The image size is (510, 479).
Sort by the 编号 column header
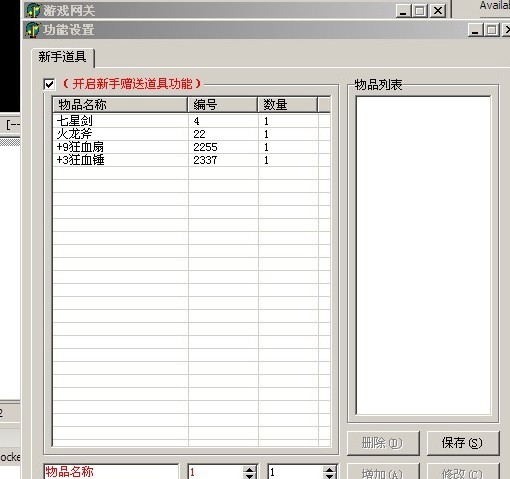[x=223, y=105]
